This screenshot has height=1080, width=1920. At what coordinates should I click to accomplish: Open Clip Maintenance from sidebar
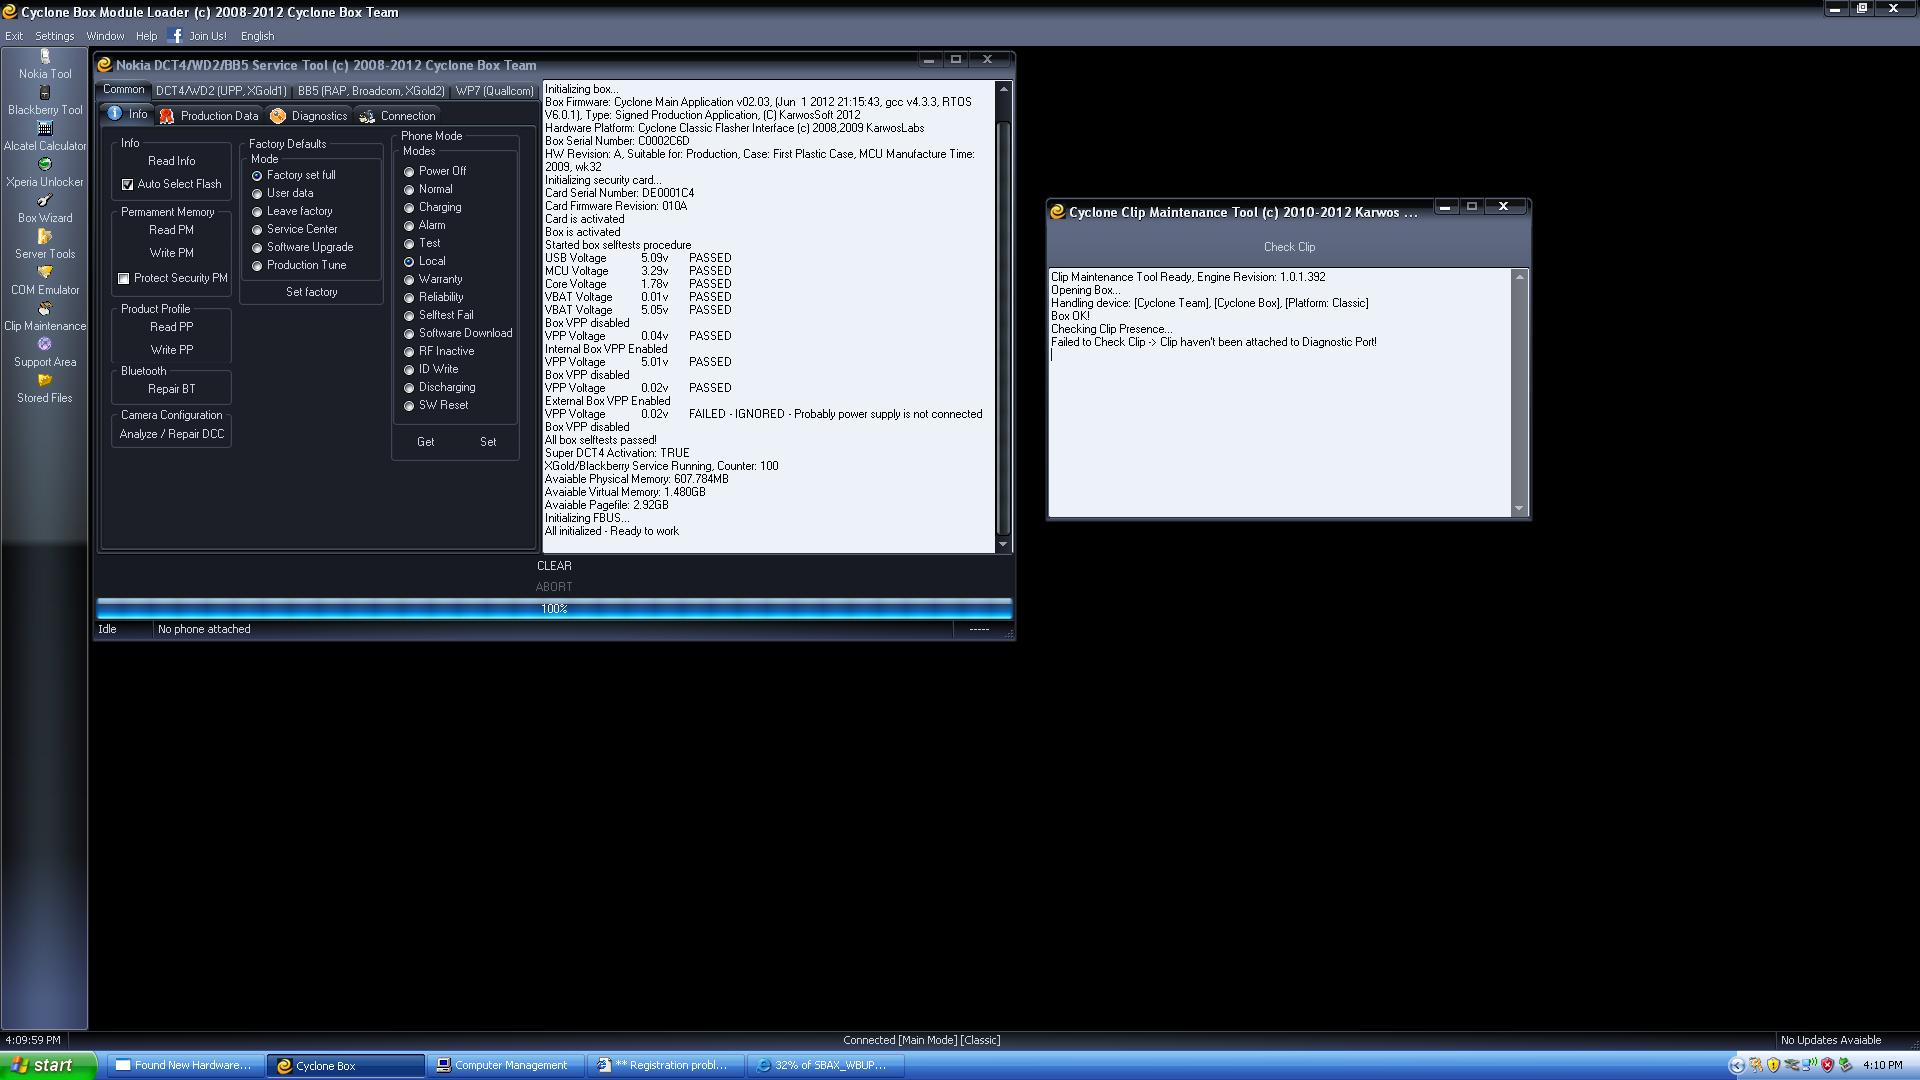[45, 318]
